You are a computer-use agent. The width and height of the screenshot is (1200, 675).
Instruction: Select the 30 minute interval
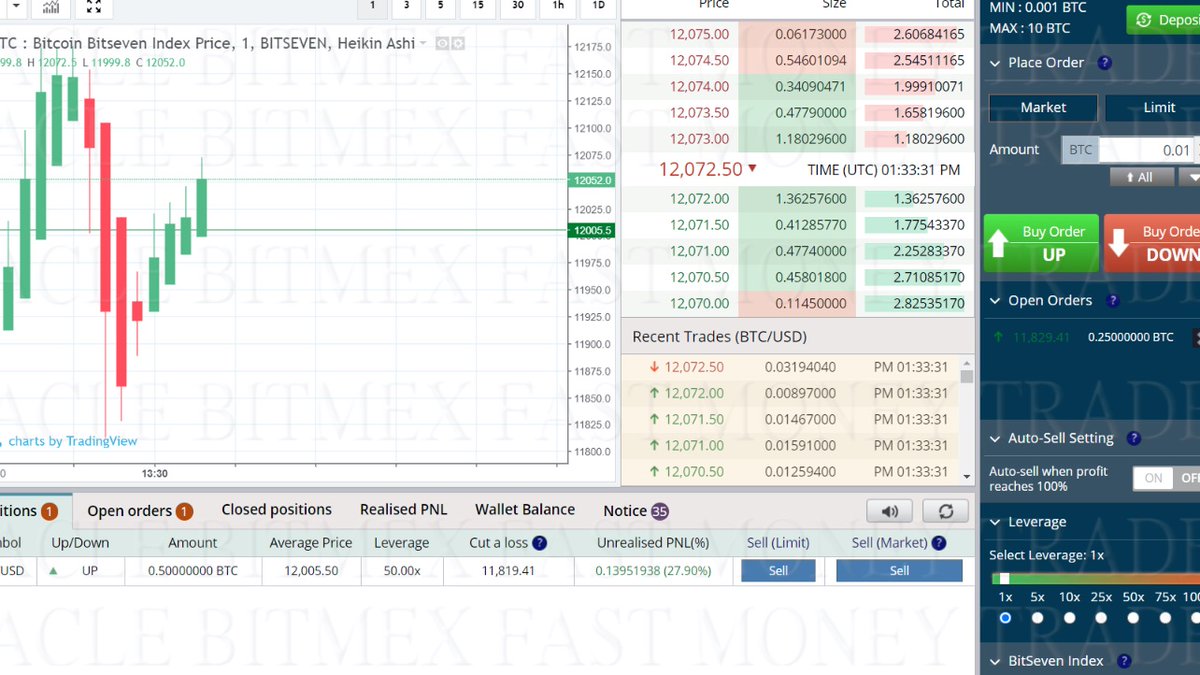518,6
